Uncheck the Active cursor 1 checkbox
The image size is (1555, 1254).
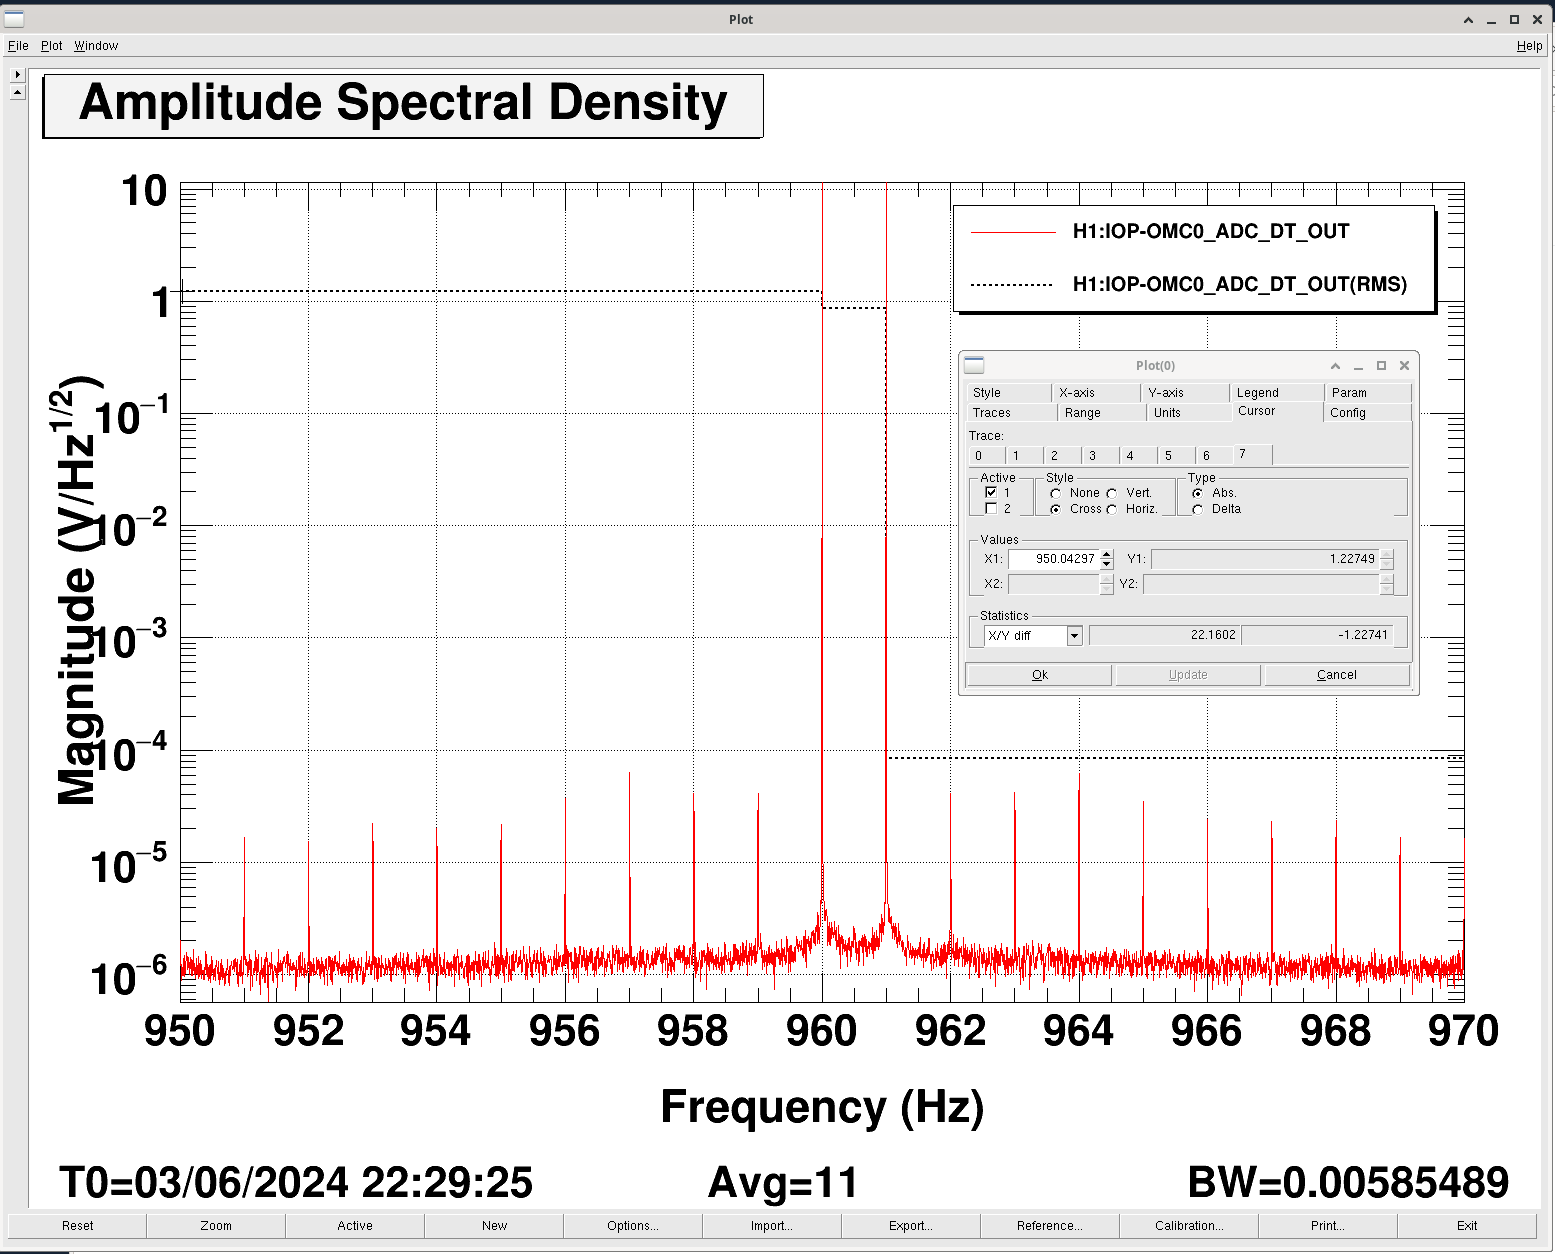991,493
